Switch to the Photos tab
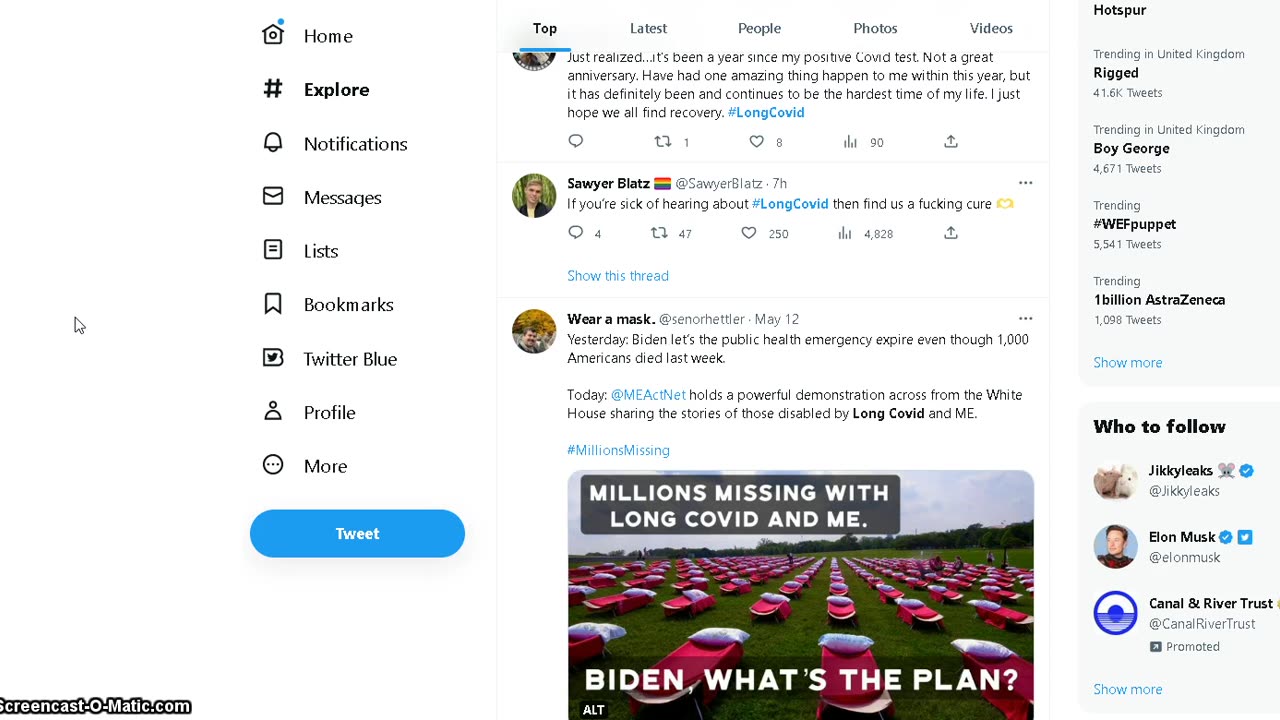 875,28
